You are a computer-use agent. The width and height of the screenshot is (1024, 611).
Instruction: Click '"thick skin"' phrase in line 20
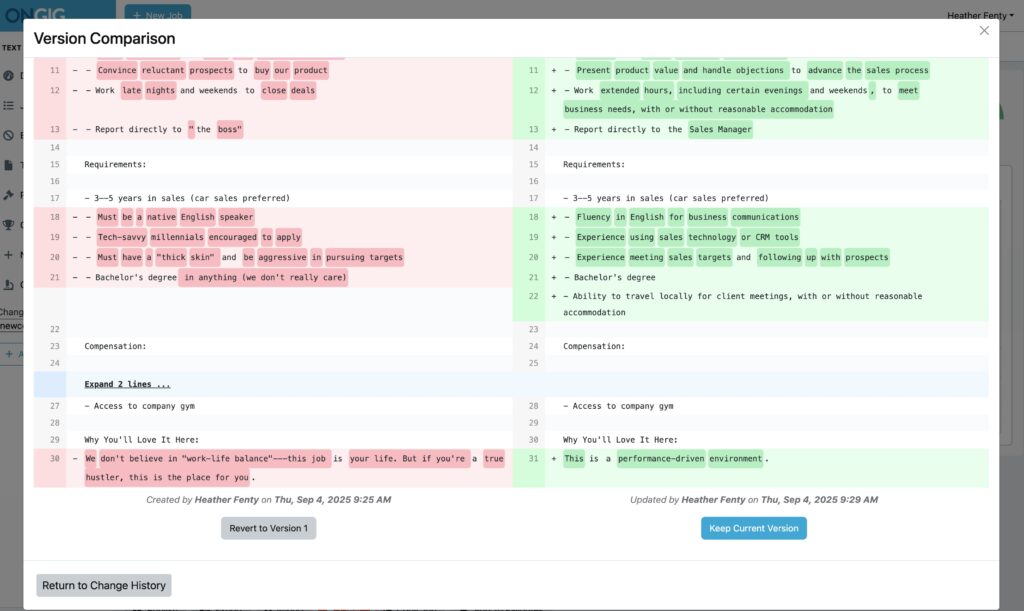[185, 258]
